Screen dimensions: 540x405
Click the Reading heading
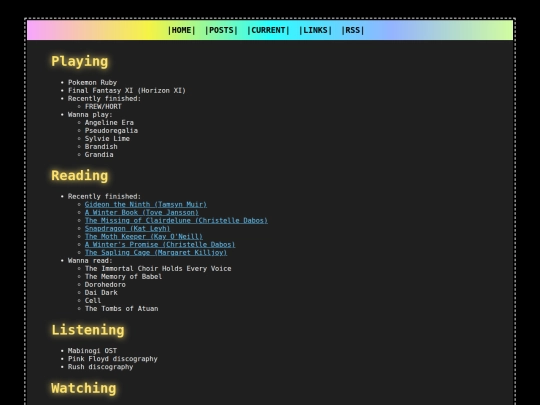coord(80,175)
